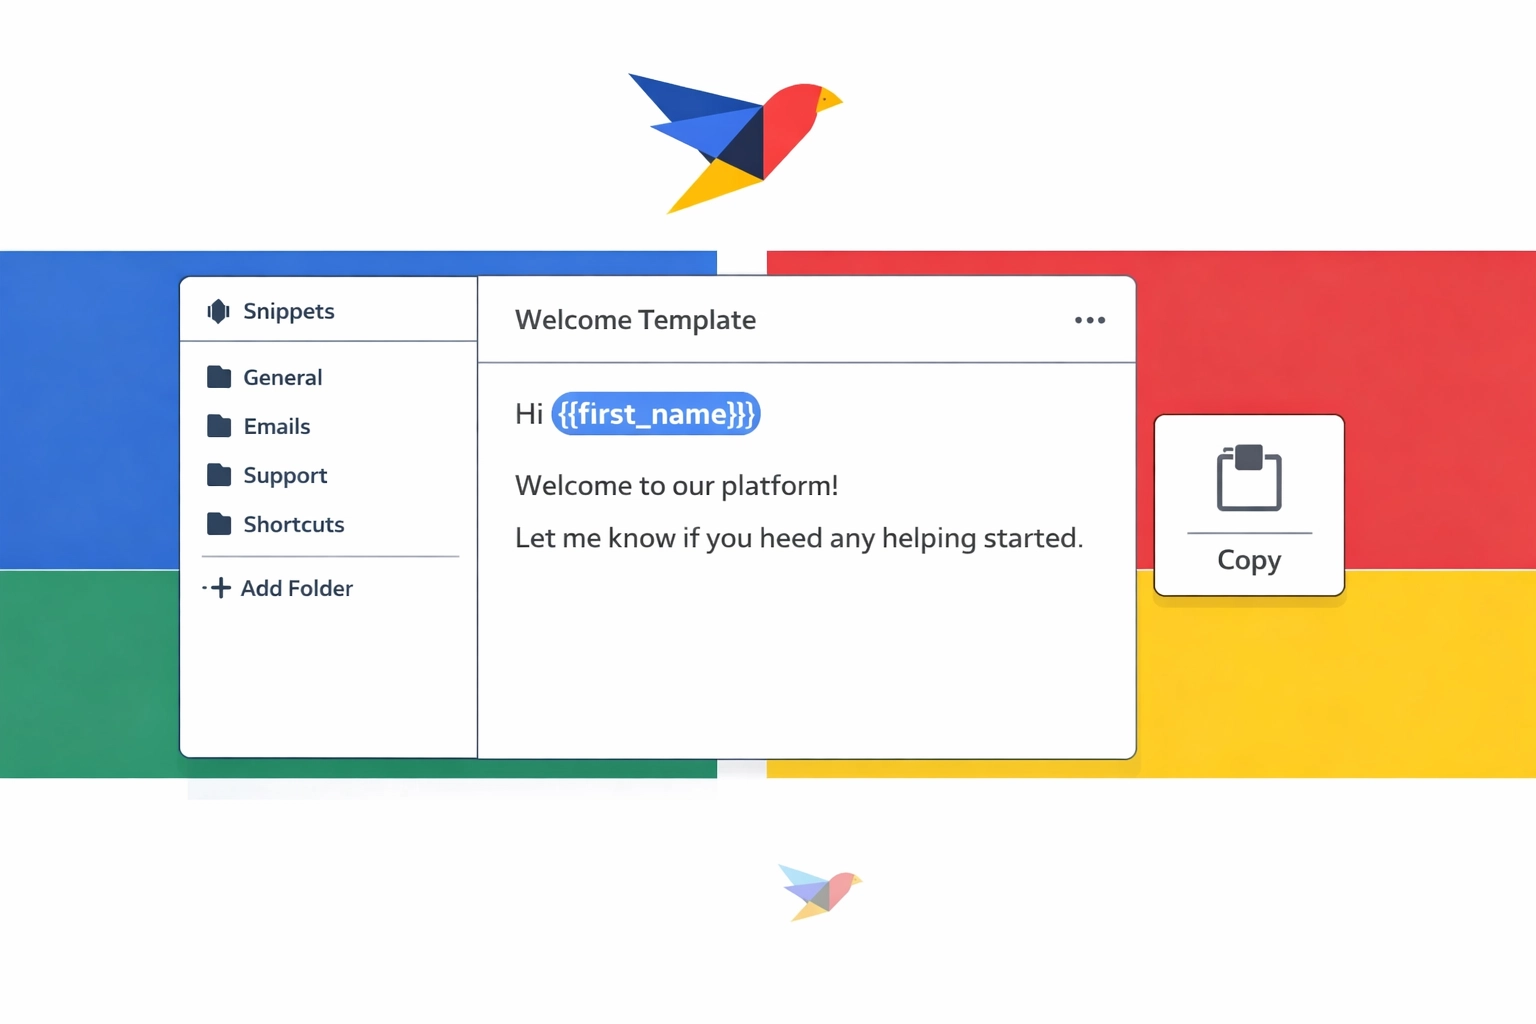This screenshot has height=1024, width=1536.
Task: Open the General folder icon
Action: click(218, 376)
